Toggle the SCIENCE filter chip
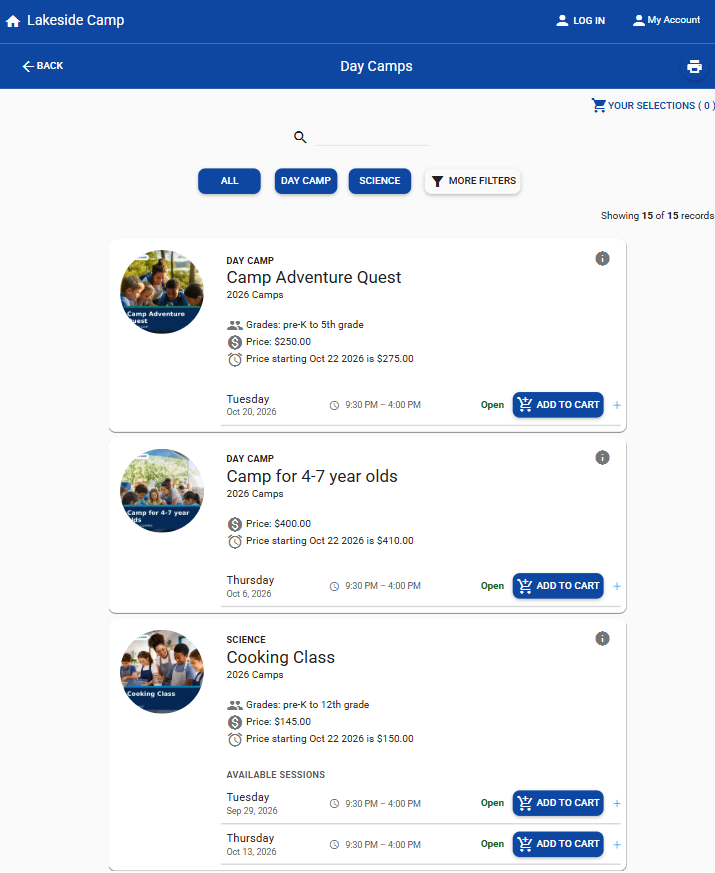Viewport: 715px width, 873px height. [x=380, y=181]
